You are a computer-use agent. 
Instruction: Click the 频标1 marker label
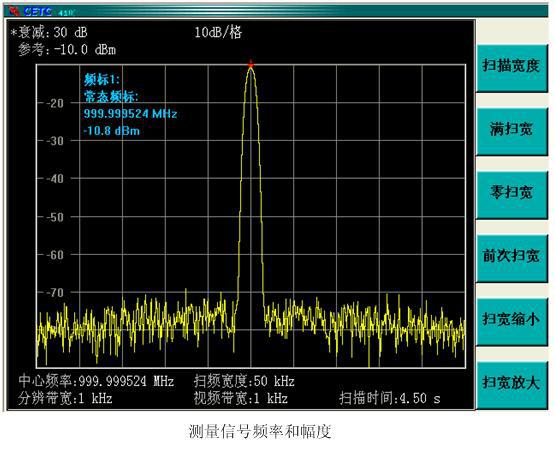click(x=102, y=80)
